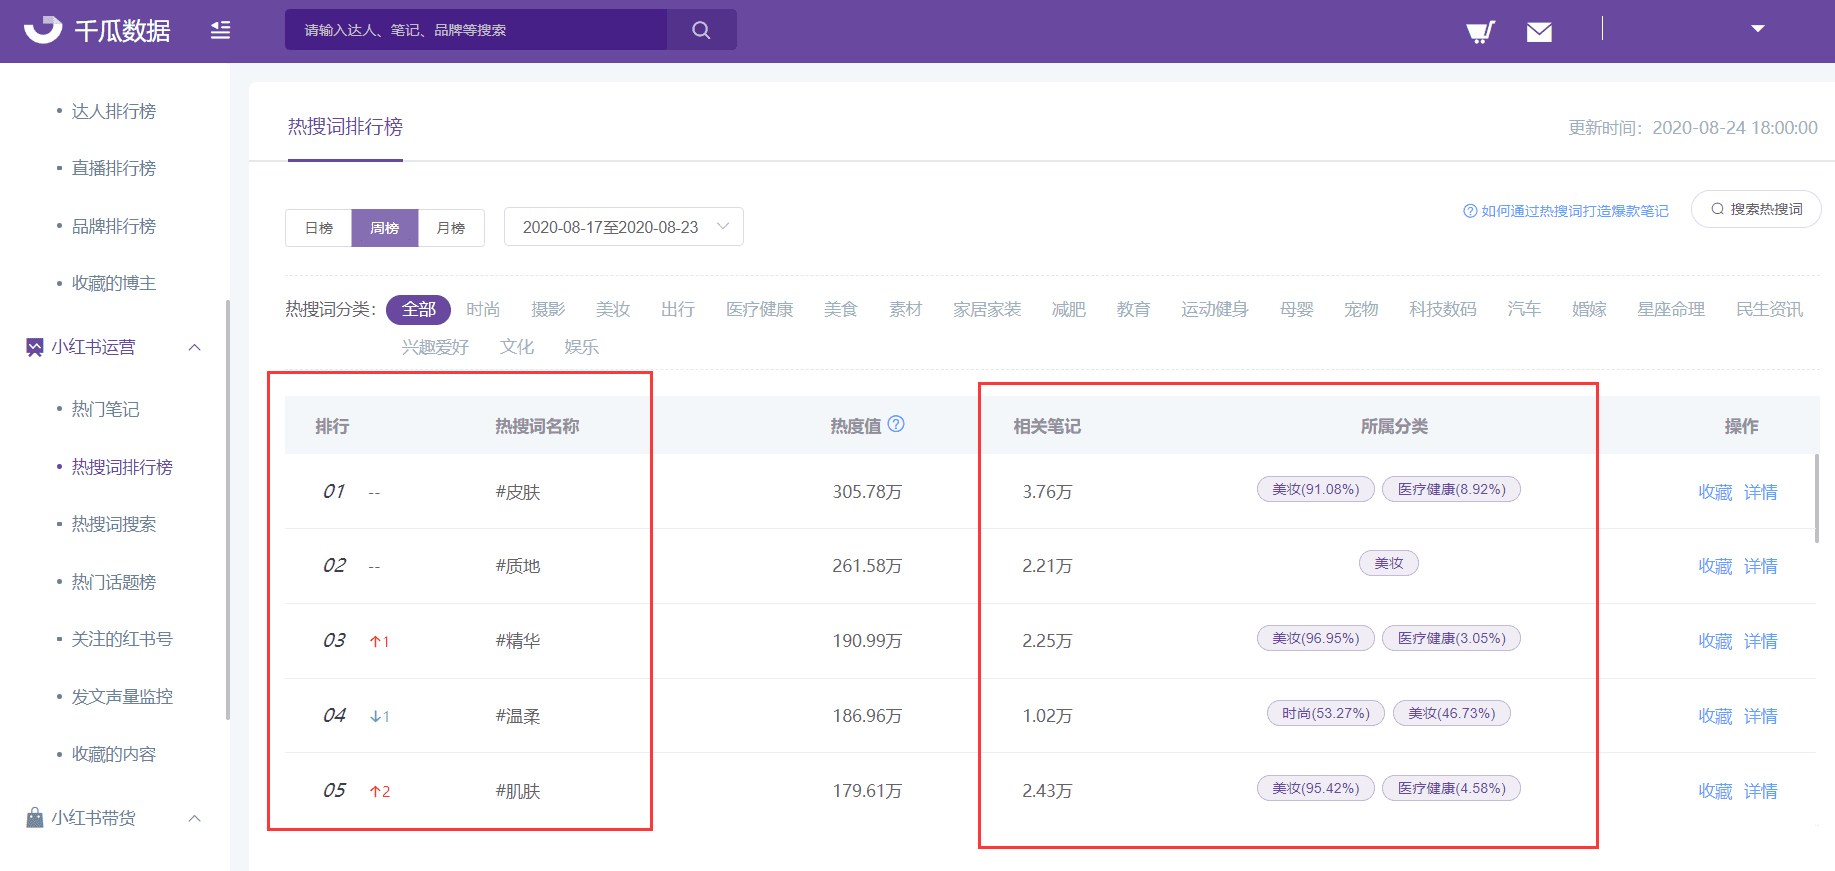Open the shopping cart icon
The image size is (1835, 871).
[x=1480, y=31]
